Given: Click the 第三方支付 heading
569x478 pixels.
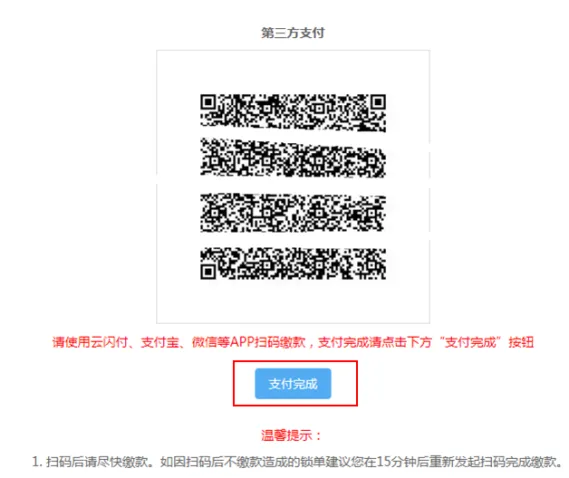Looking at the screenshot, I should point(293,33).
